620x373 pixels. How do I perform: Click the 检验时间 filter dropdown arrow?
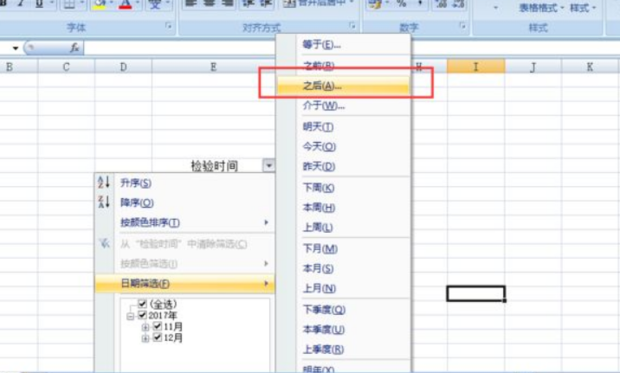pyautogui.click(x=268, y=165)
